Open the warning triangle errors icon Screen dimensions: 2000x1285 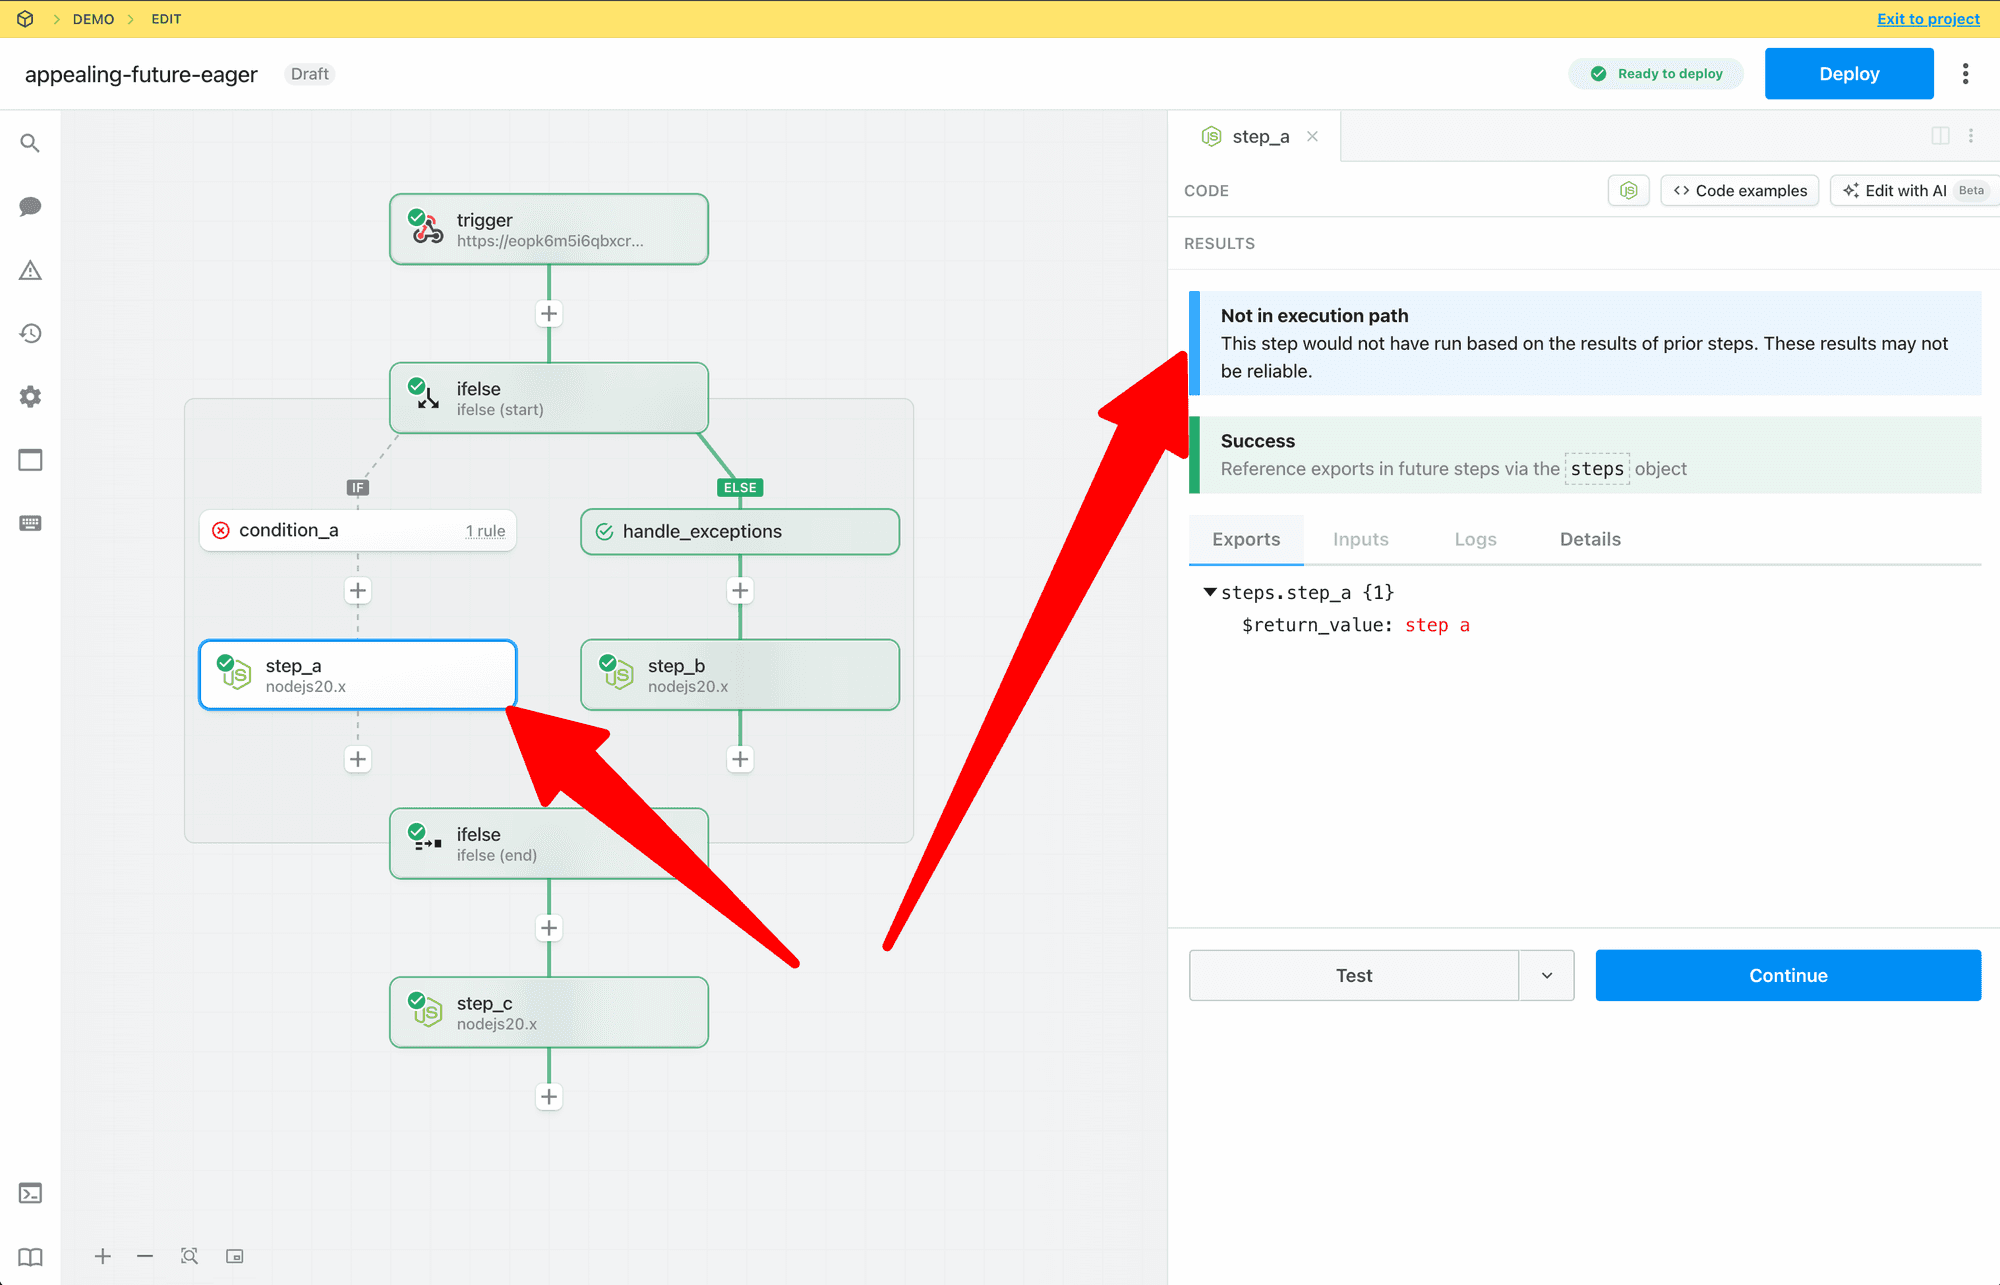click(30, 270)
